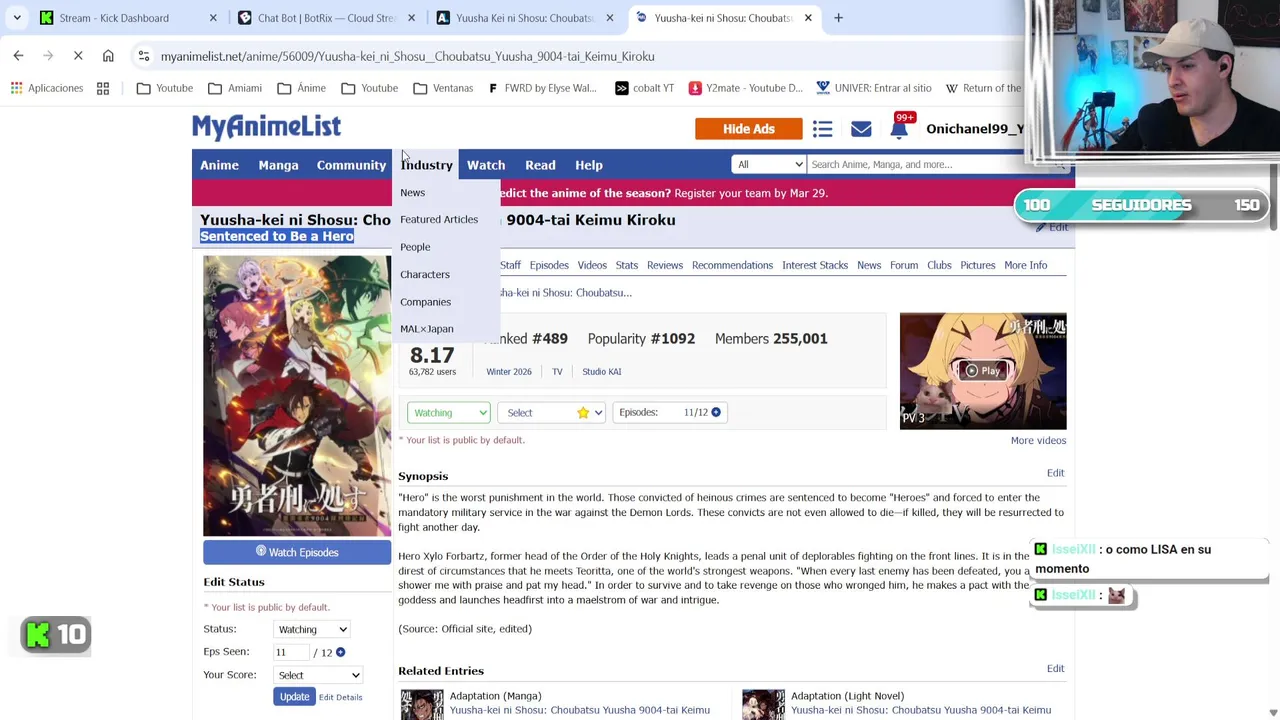Open the Anime main menu

tap(219, 165)
